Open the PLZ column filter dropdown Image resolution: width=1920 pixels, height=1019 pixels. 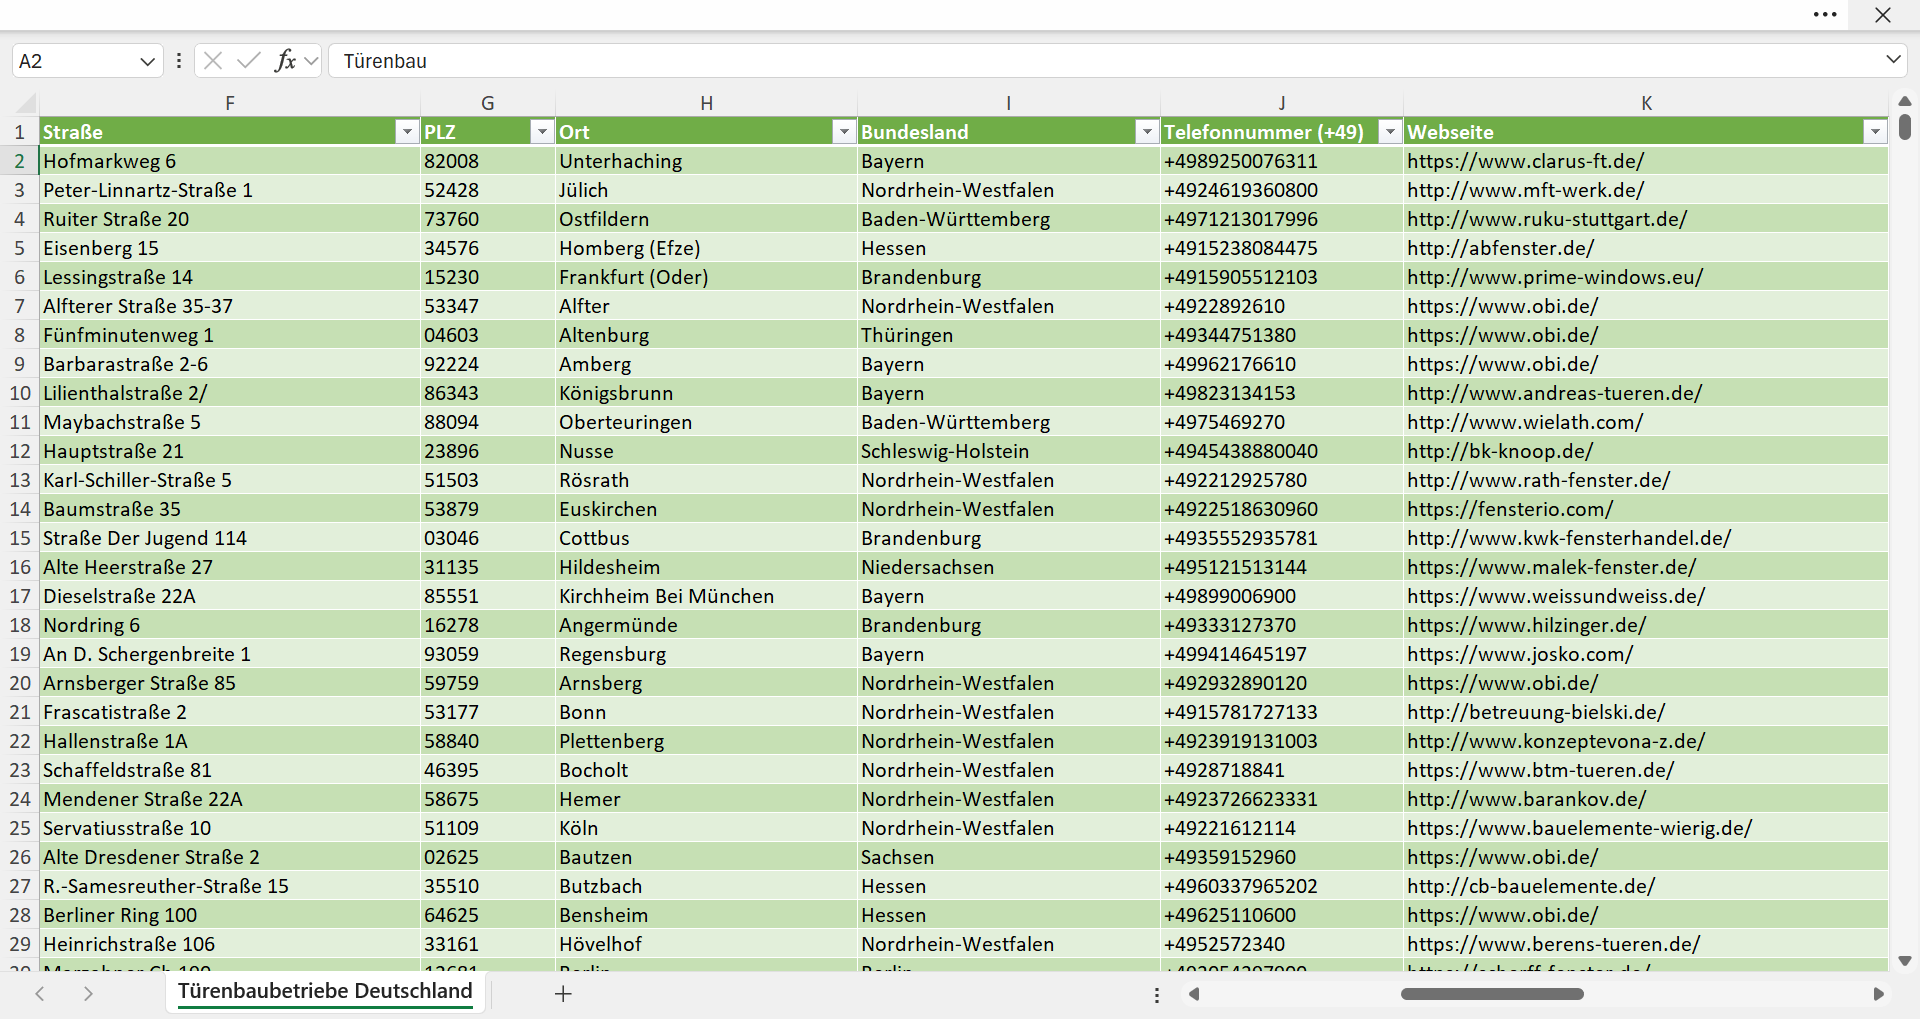click(x=541, y=132)
